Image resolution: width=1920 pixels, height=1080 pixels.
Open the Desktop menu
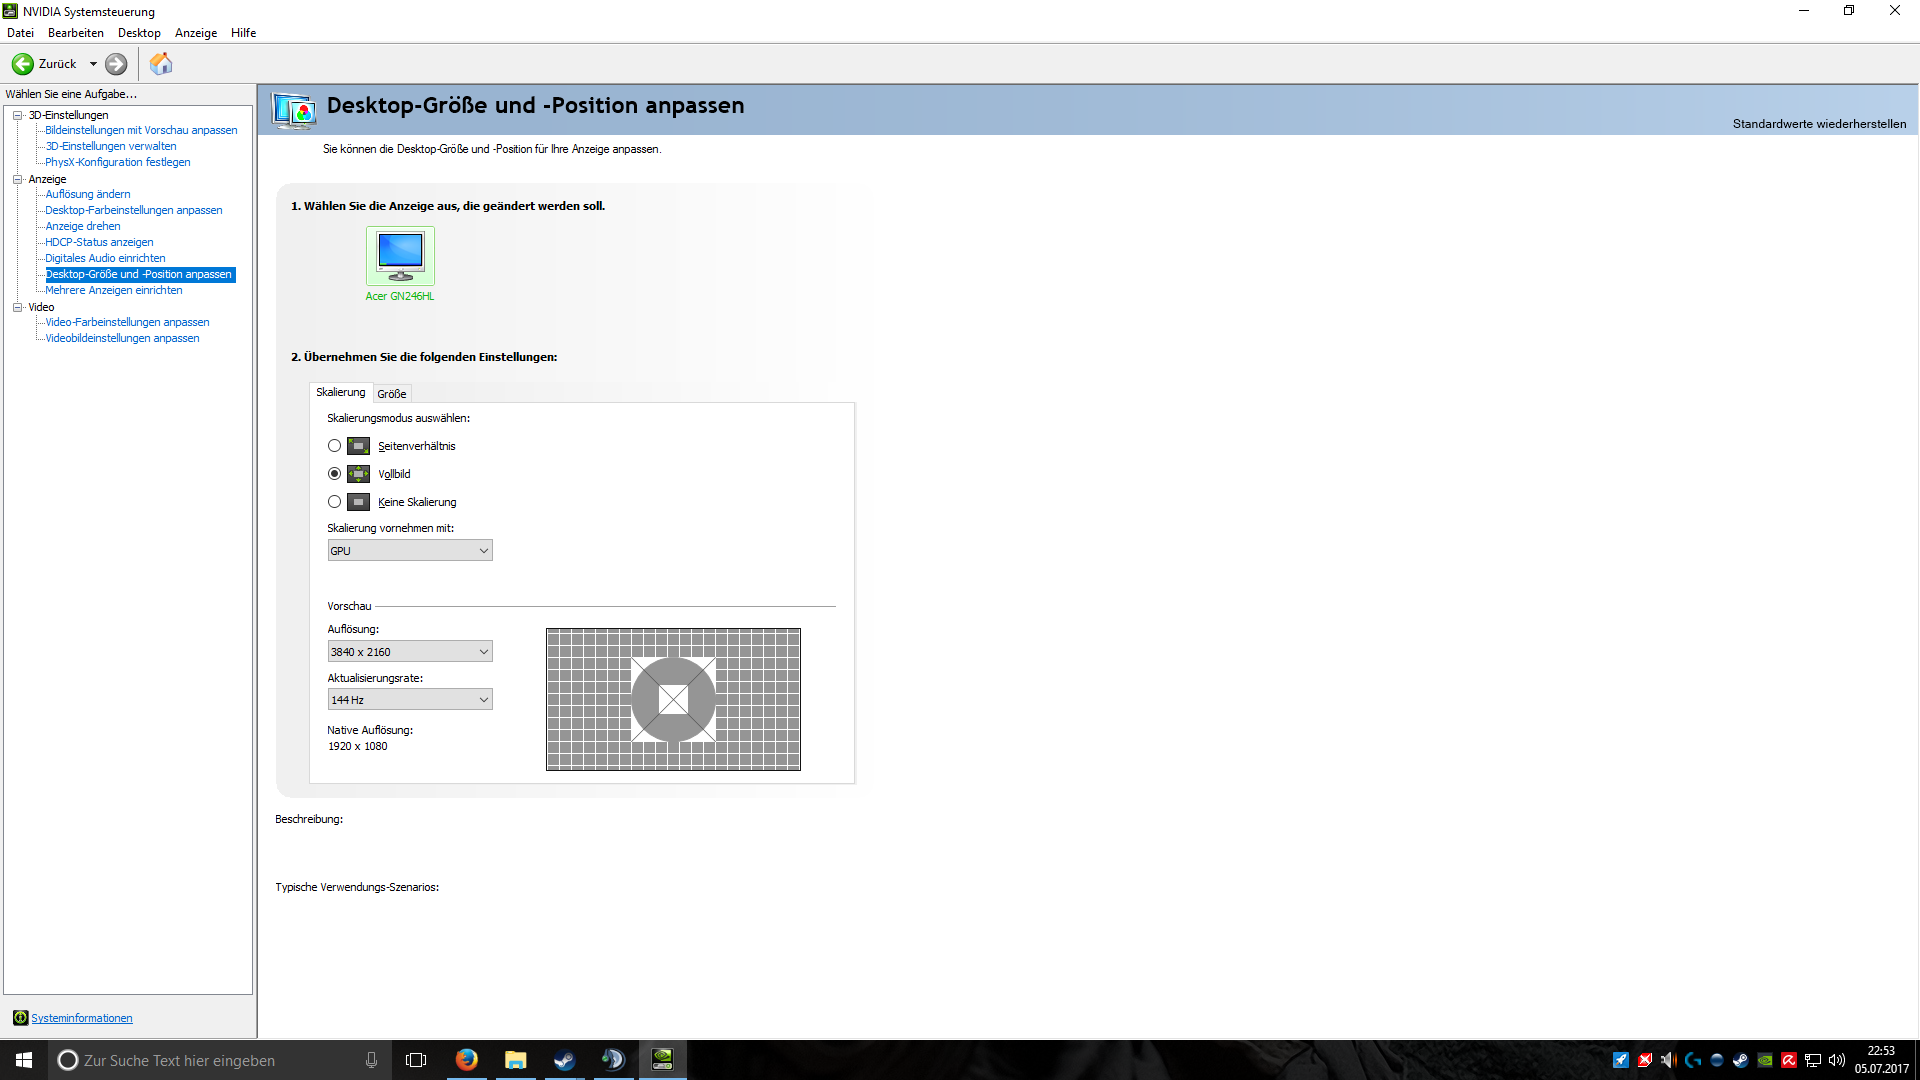click(139, 33)
